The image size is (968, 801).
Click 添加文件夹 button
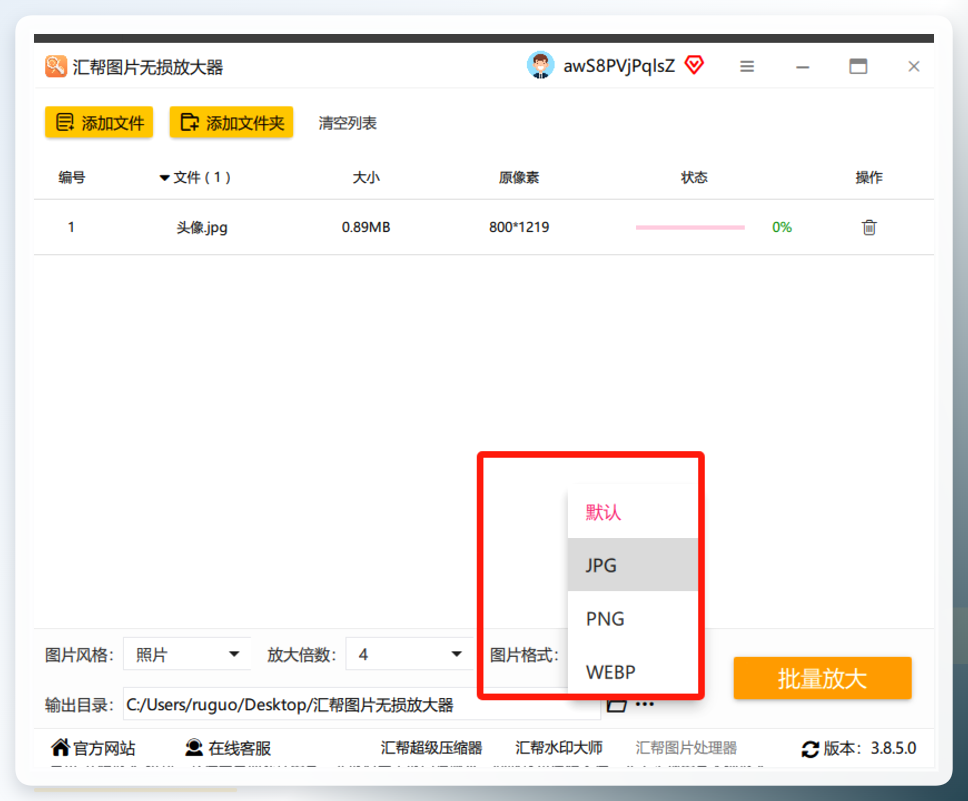[x=232, y=122]
